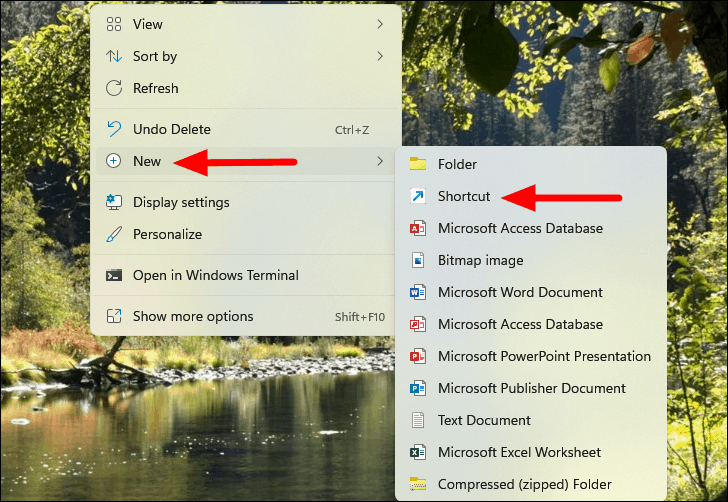Screen dimensions: 728x502
Task: Click the up-down arrows Sort by icon
Action: pos(114,57)
